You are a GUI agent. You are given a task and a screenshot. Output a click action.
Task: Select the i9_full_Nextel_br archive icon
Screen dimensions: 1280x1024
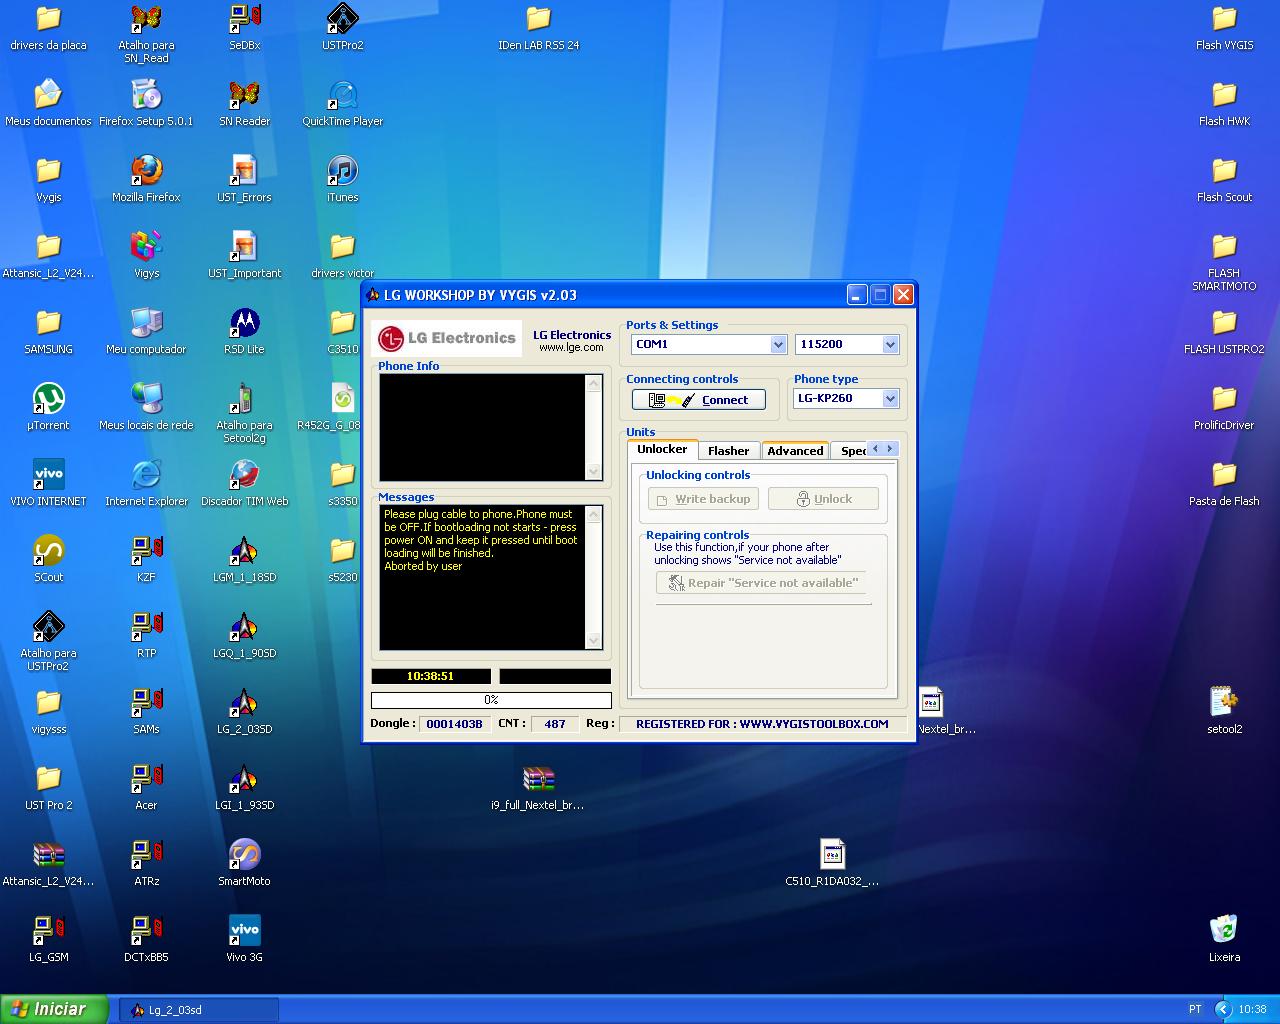click(538, 786)
